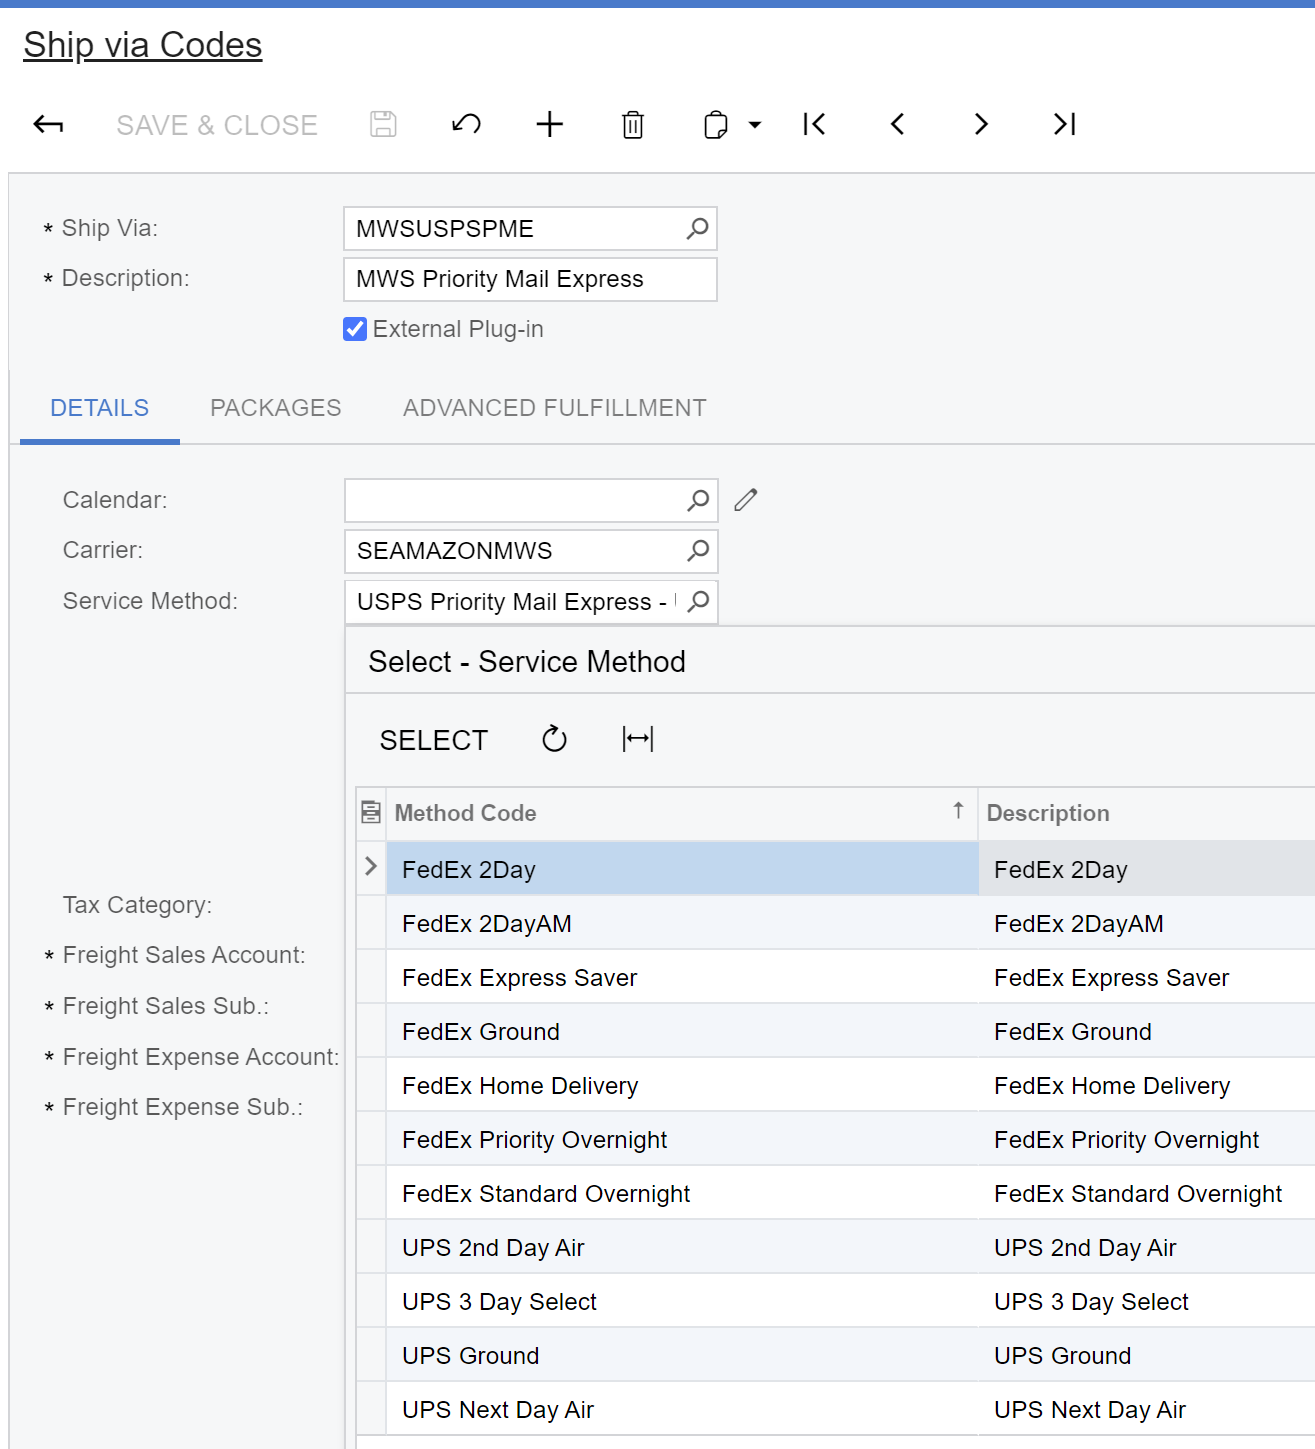
Task: Select the FedEx Ground method code
Action: coord(682,1031)
